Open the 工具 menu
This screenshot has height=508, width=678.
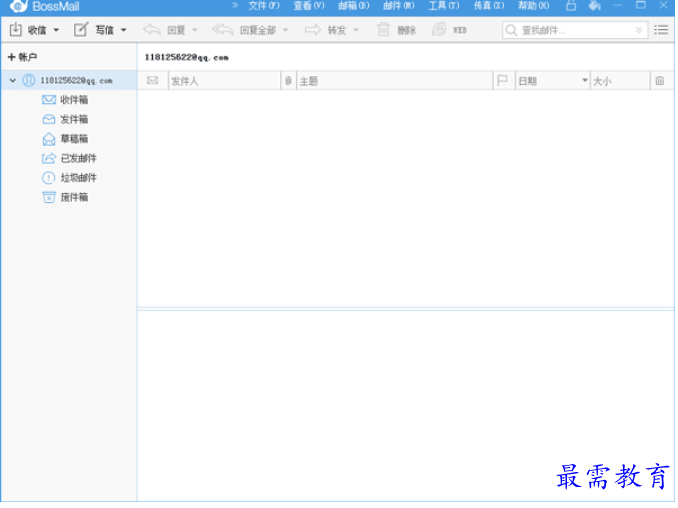[442, 6]
